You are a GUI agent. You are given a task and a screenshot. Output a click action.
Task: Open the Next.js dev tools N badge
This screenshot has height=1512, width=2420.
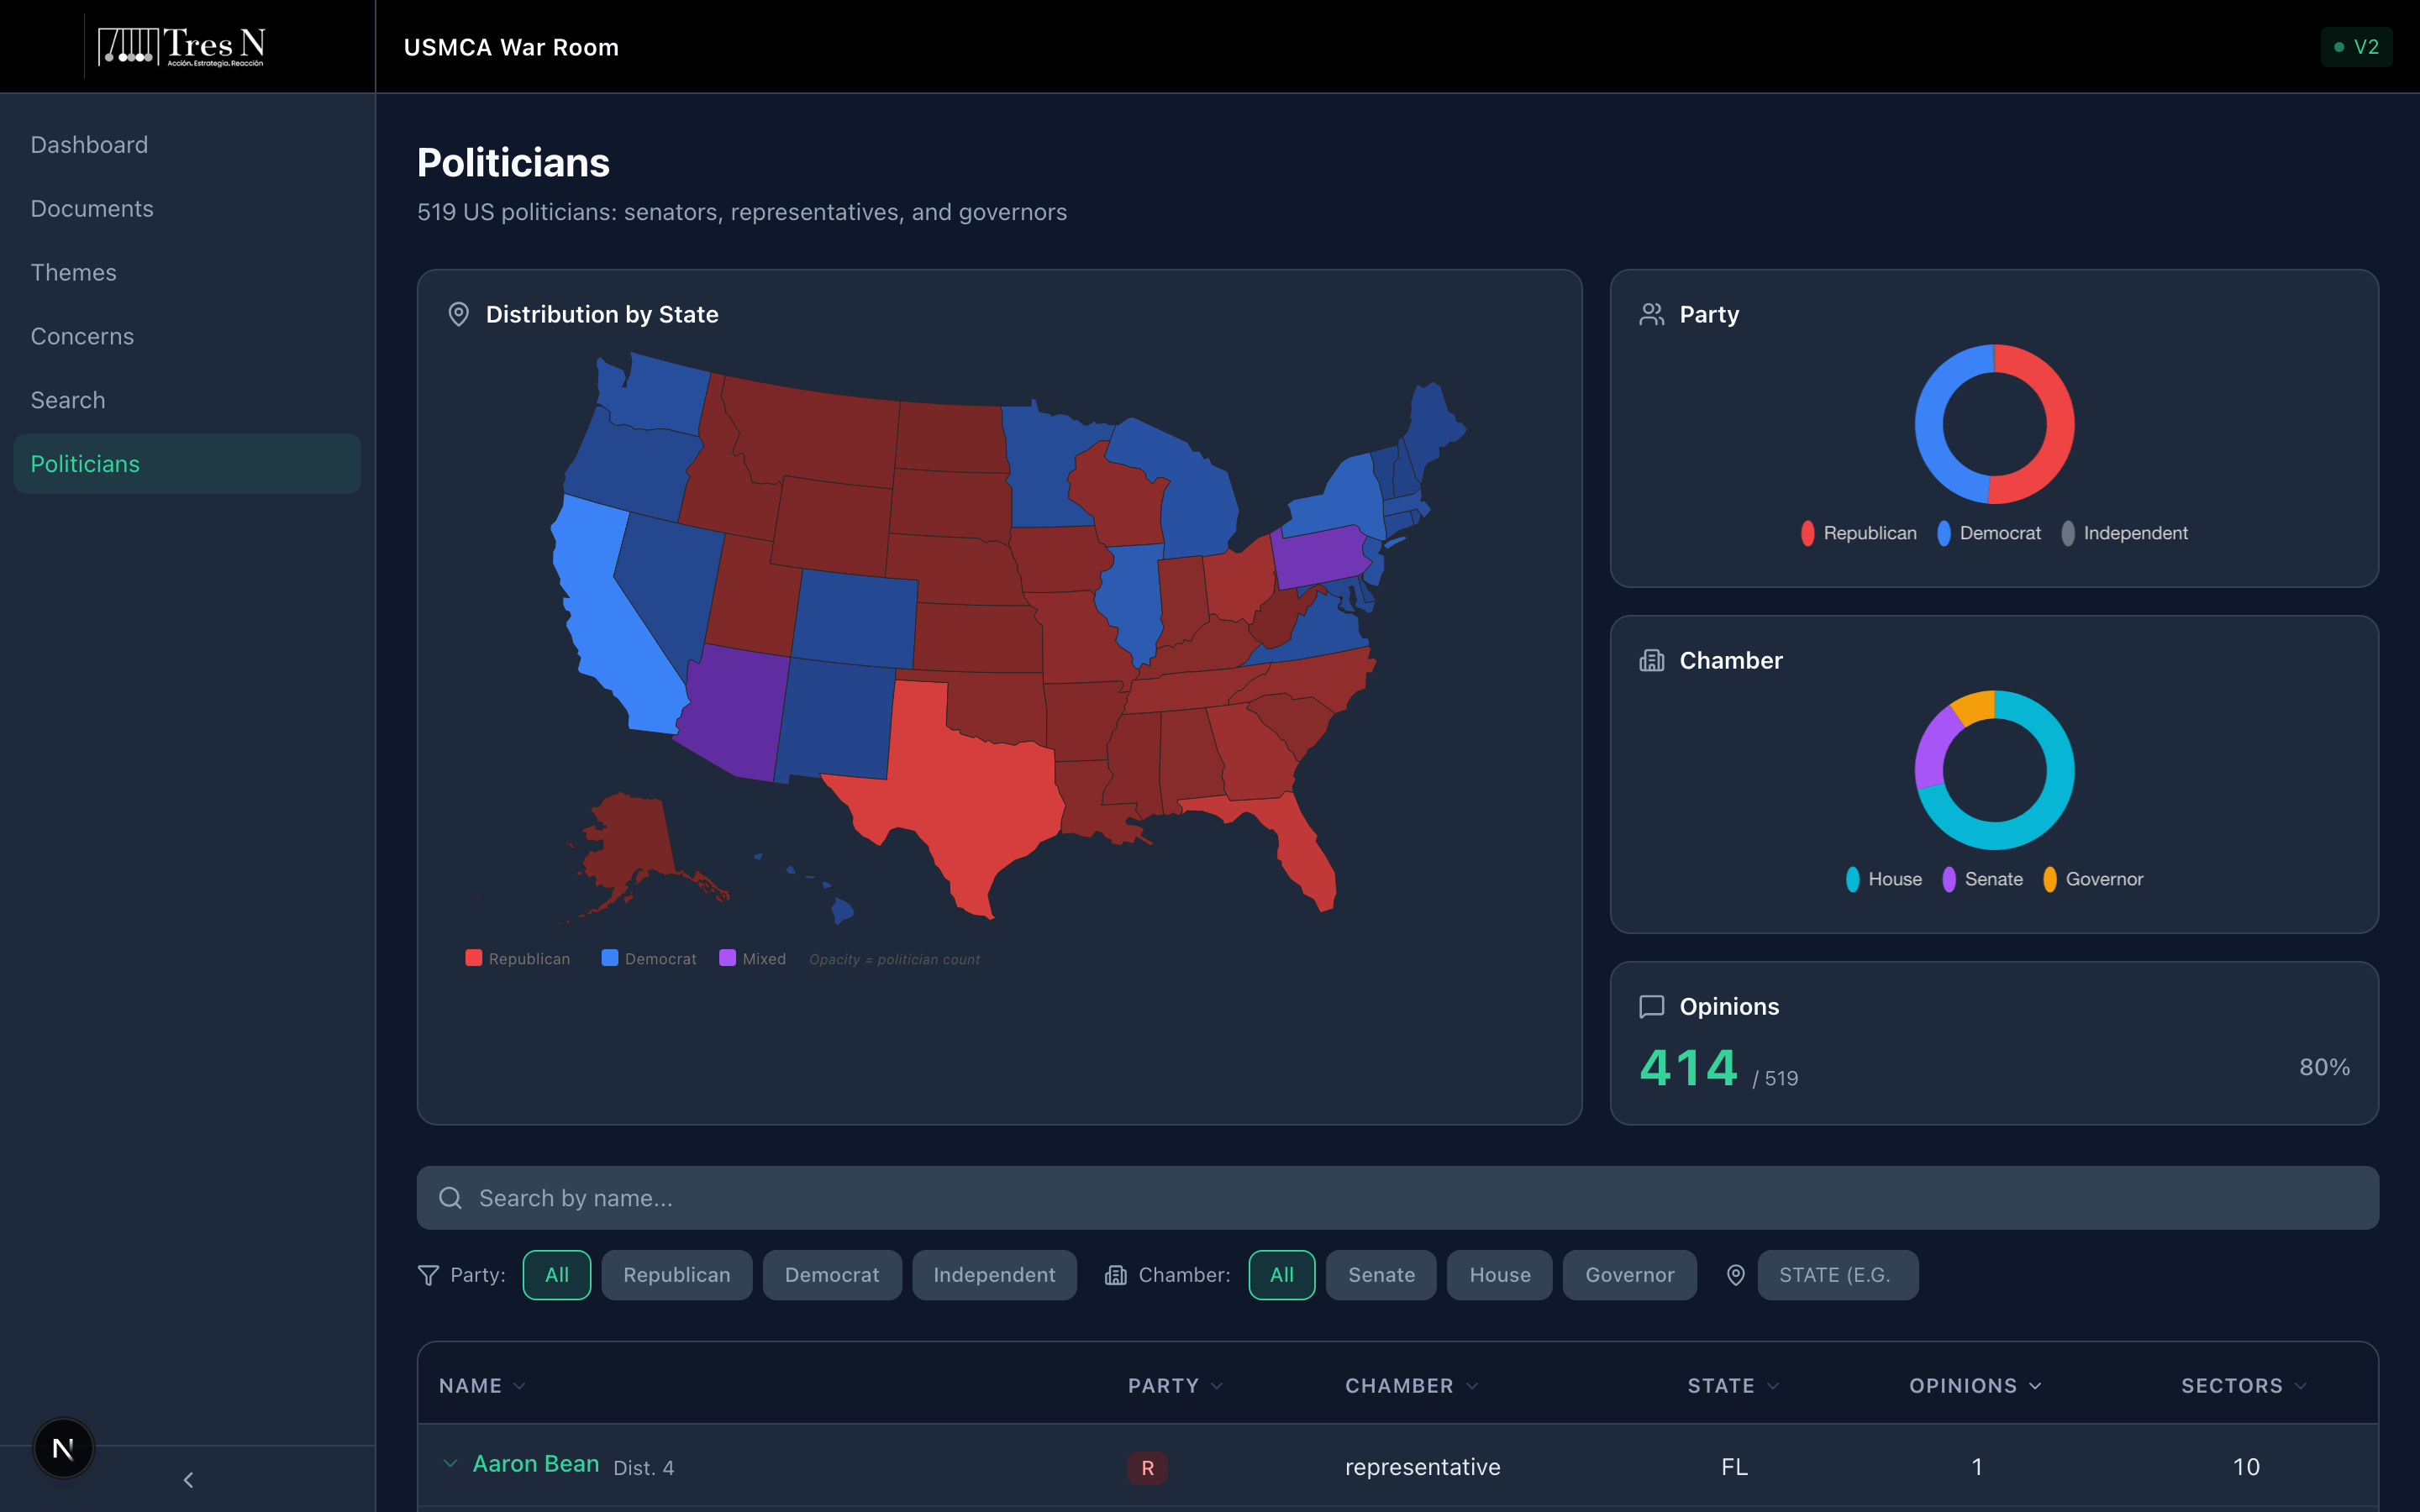point(63,1448)
